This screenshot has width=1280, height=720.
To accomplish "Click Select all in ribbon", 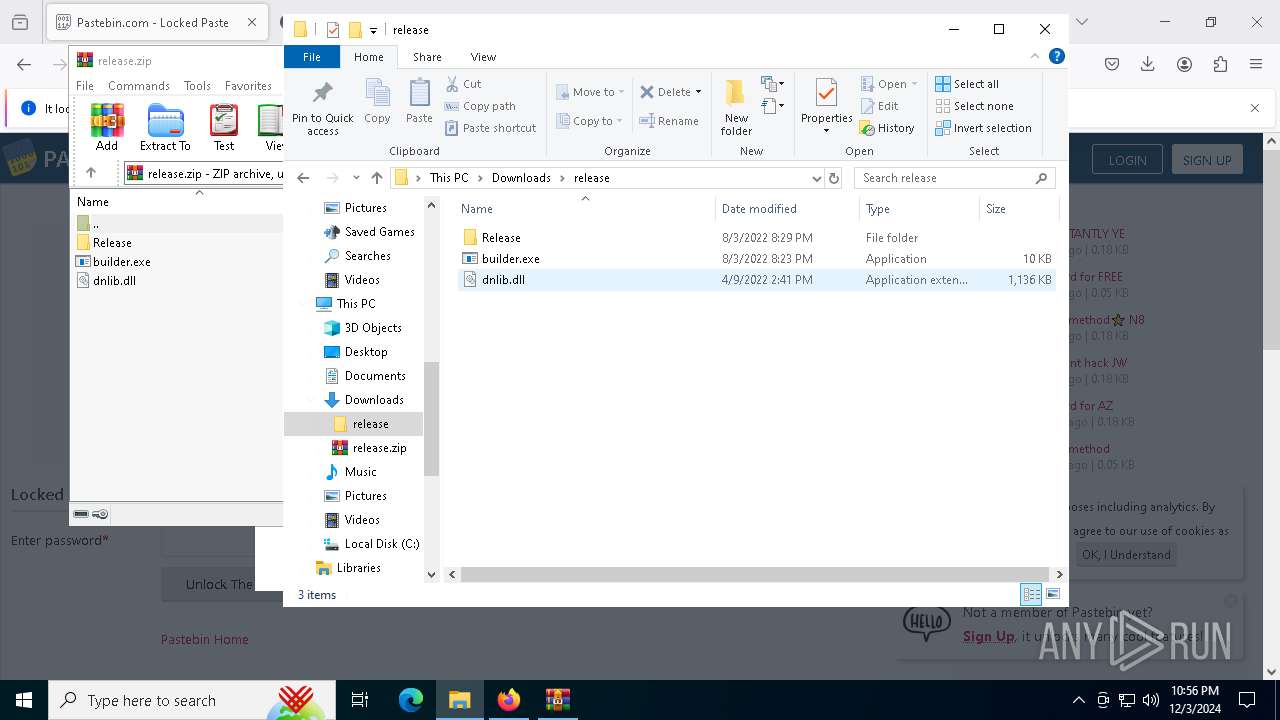I will (967, 84).
